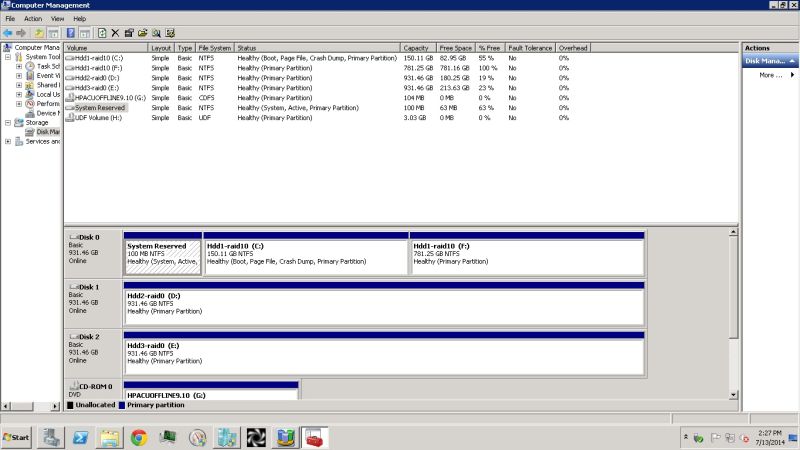Sort by the Fault Tolerance column header
800x450 pixels.
[x=530, y=48]
